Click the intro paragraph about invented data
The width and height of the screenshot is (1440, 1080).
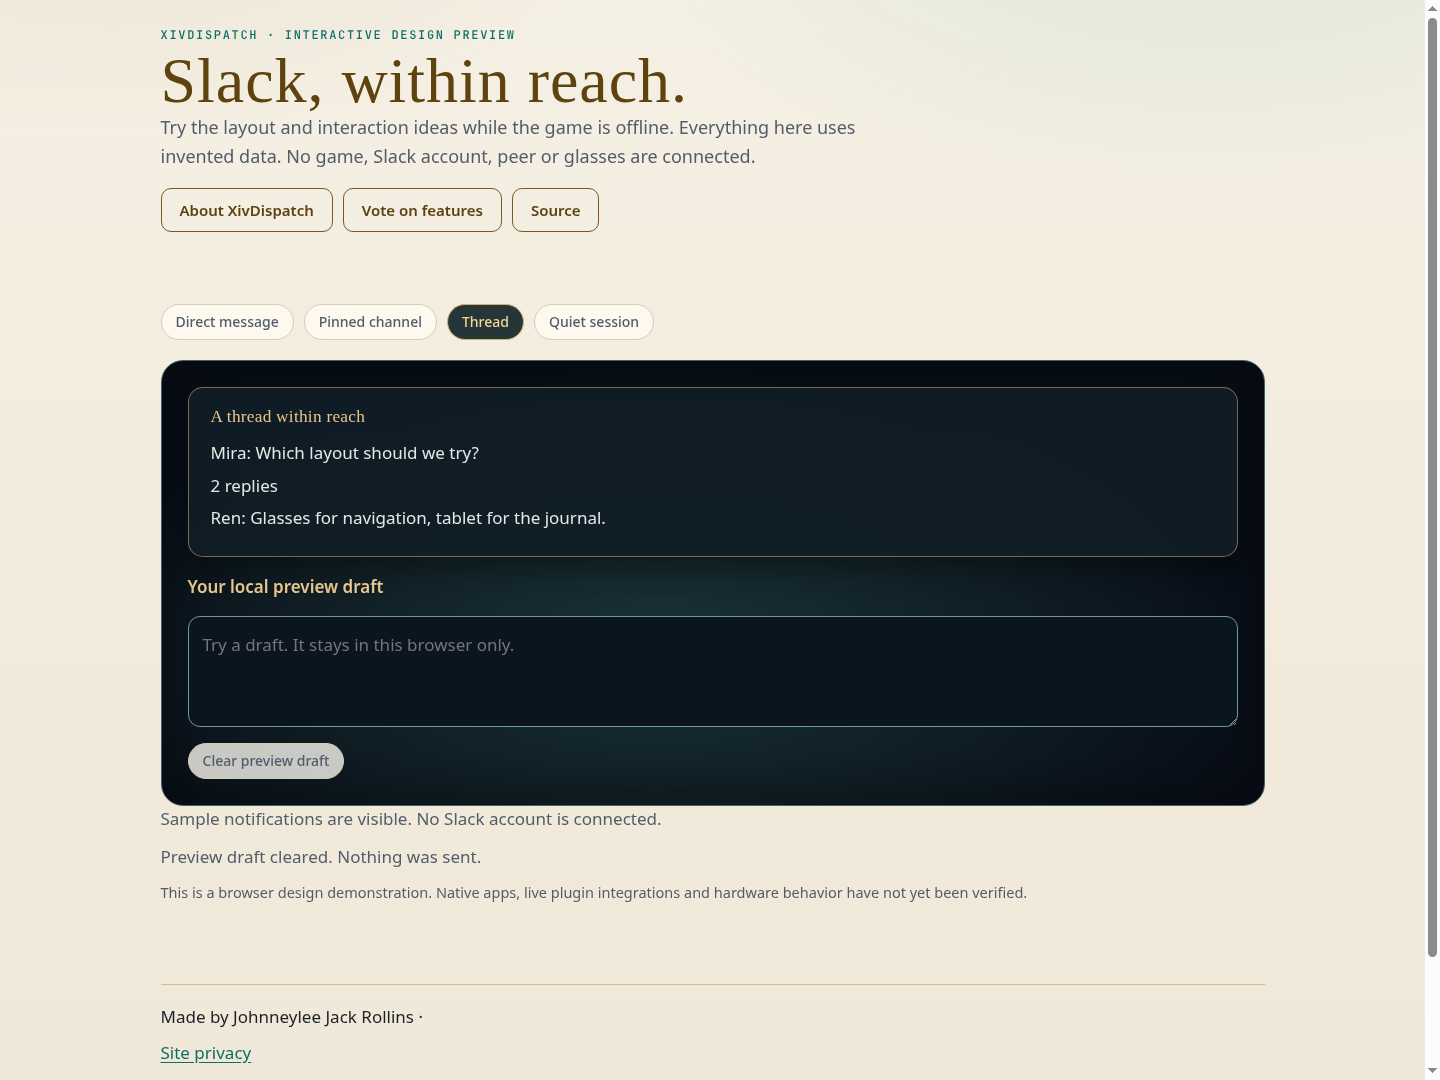pos(508,142)
